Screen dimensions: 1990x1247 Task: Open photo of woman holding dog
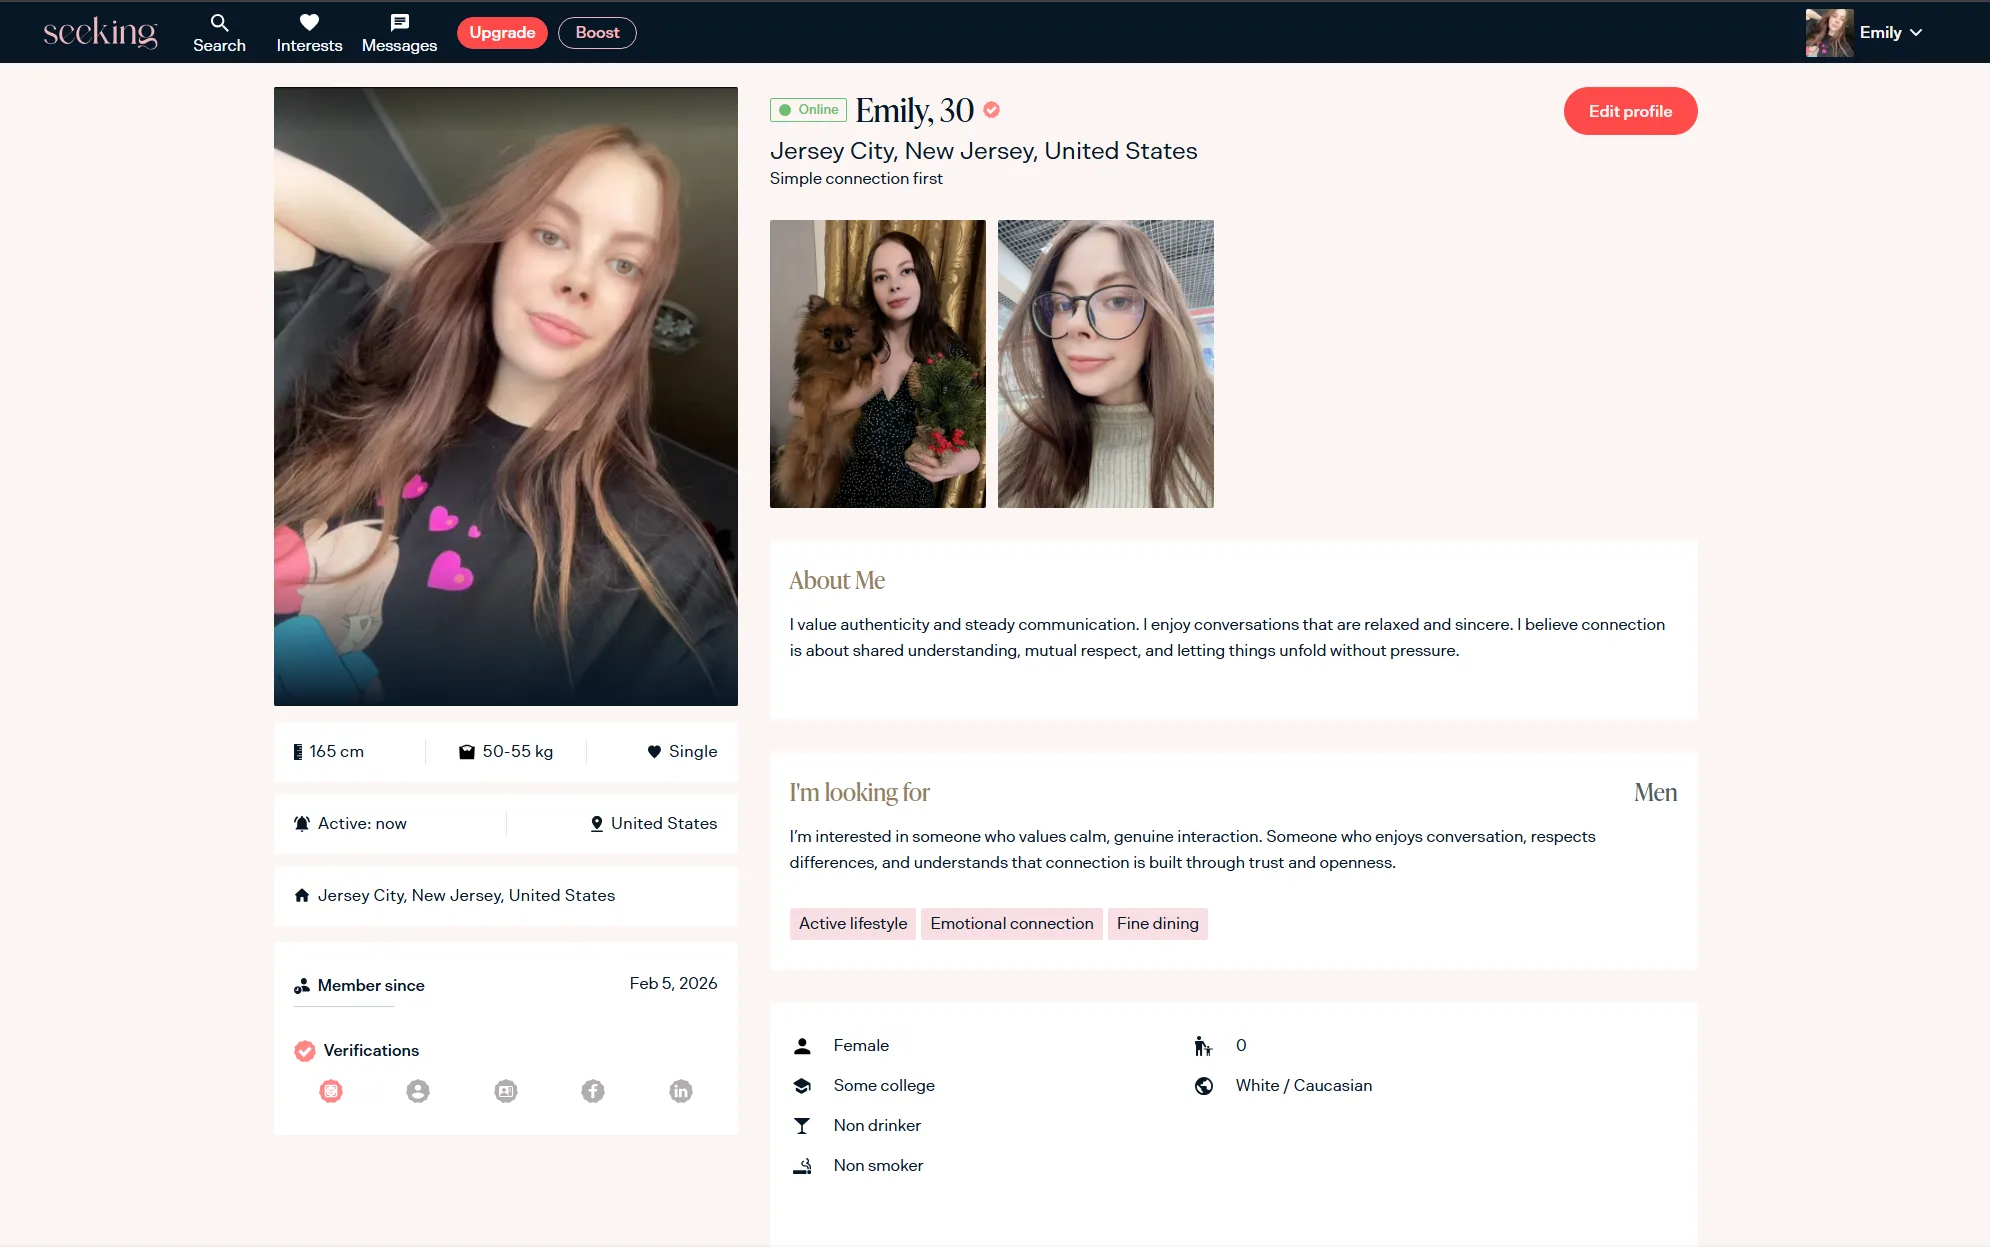[x=877, y=364]
